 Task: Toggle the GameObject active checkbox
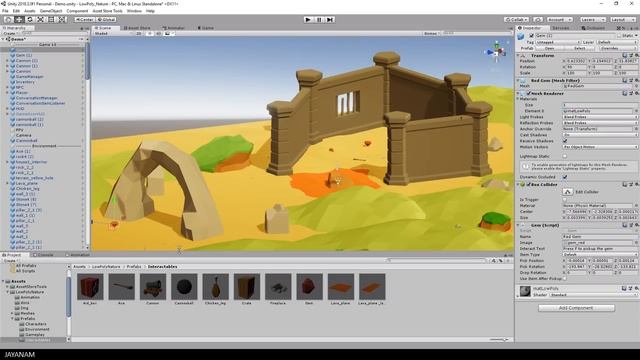click(531, 36)
